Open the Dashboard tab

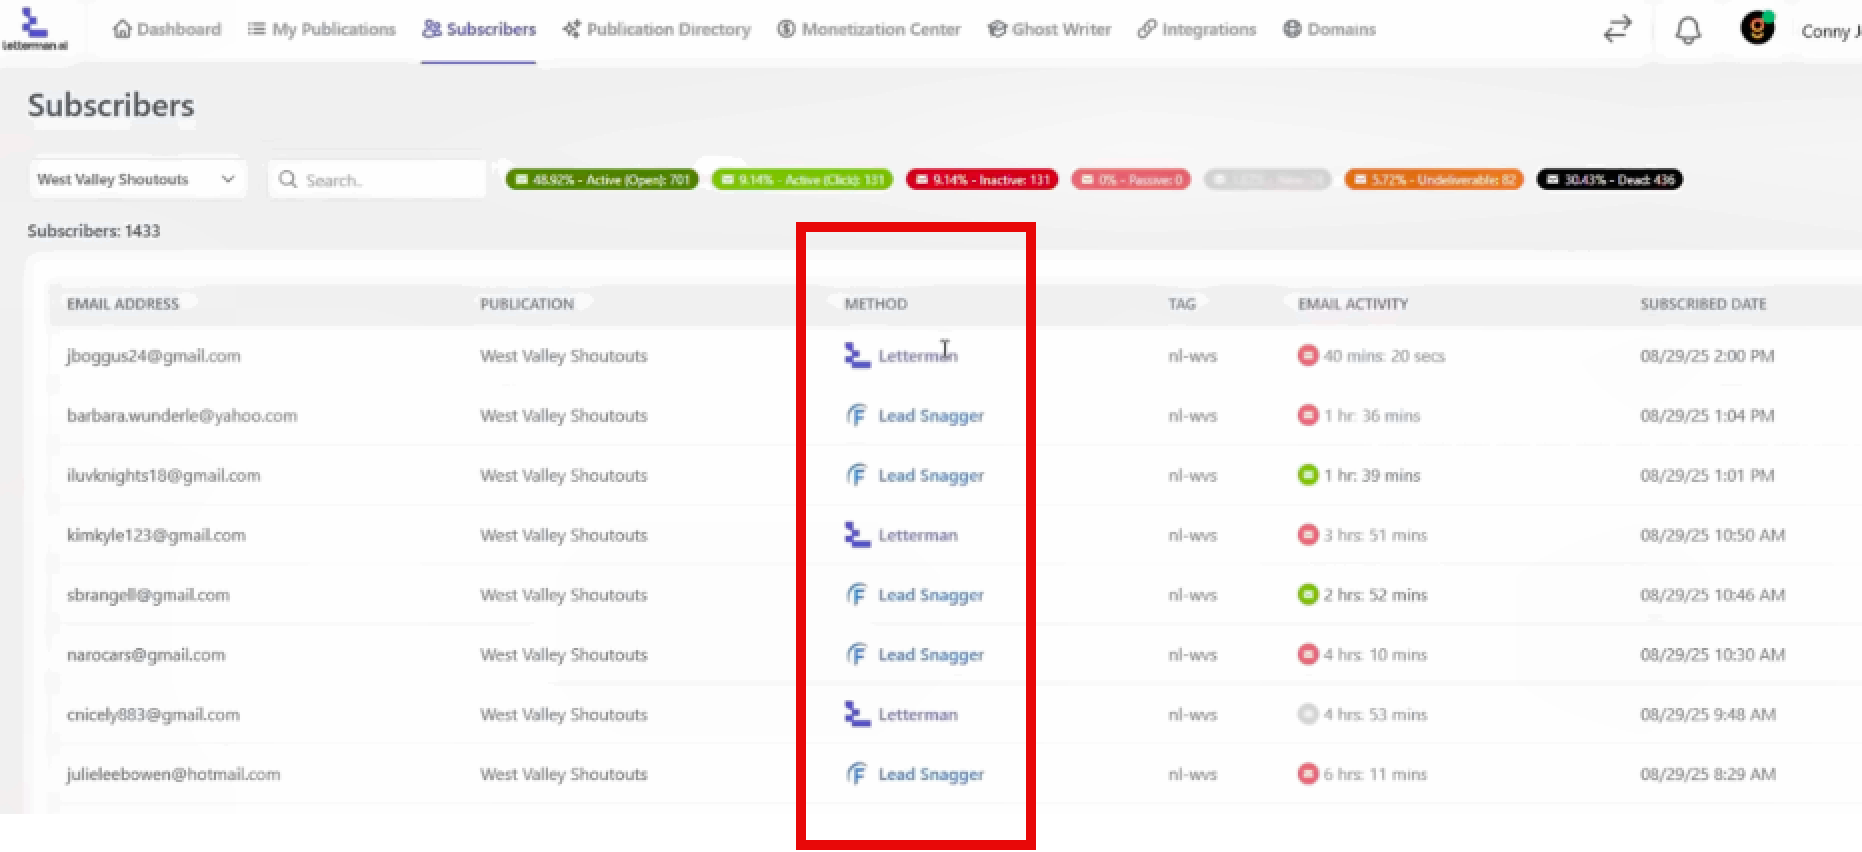(167, 29)
